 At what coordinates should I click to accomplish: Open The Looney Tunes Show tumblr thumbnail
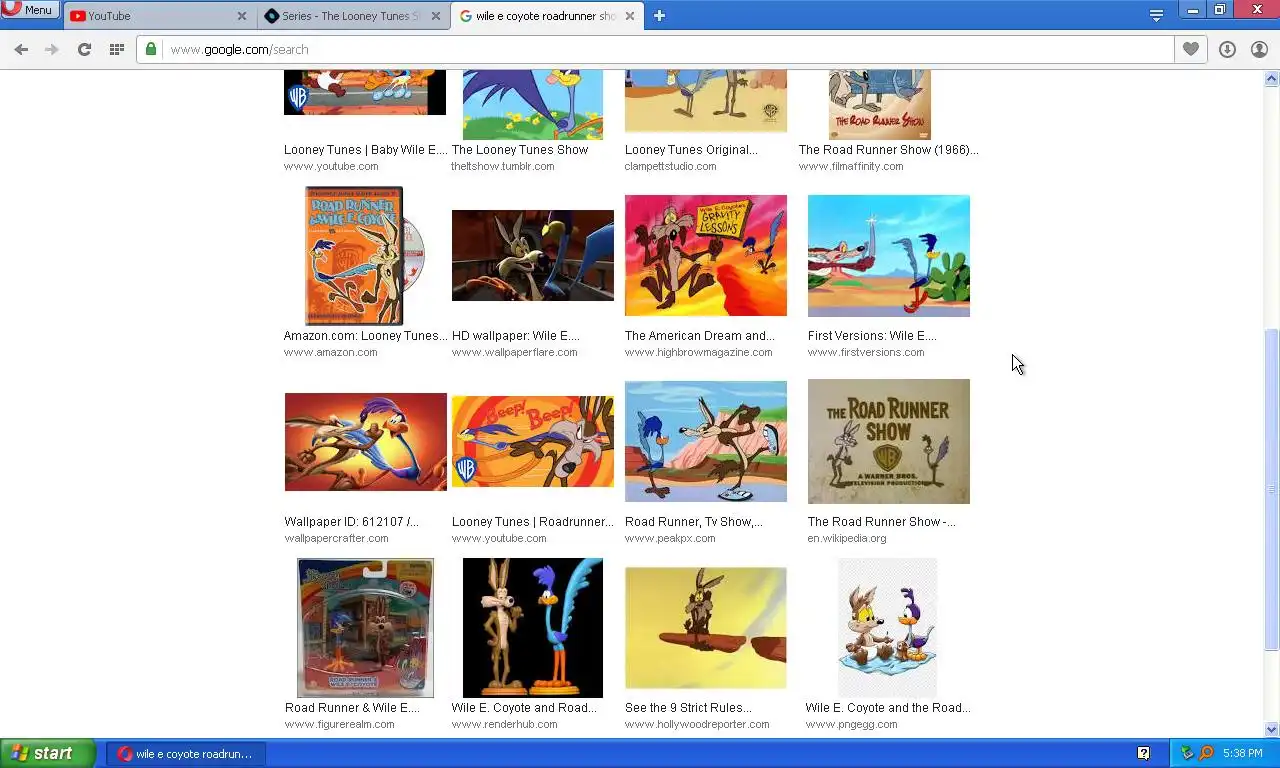tap(532, 104)
